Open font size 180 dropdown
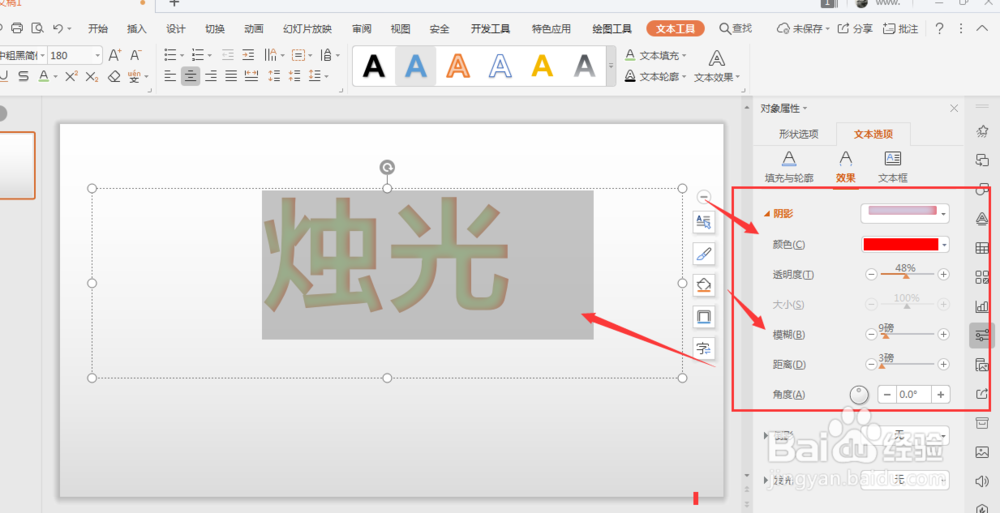This screenshot has width=1000, height=513. [98, 56]
